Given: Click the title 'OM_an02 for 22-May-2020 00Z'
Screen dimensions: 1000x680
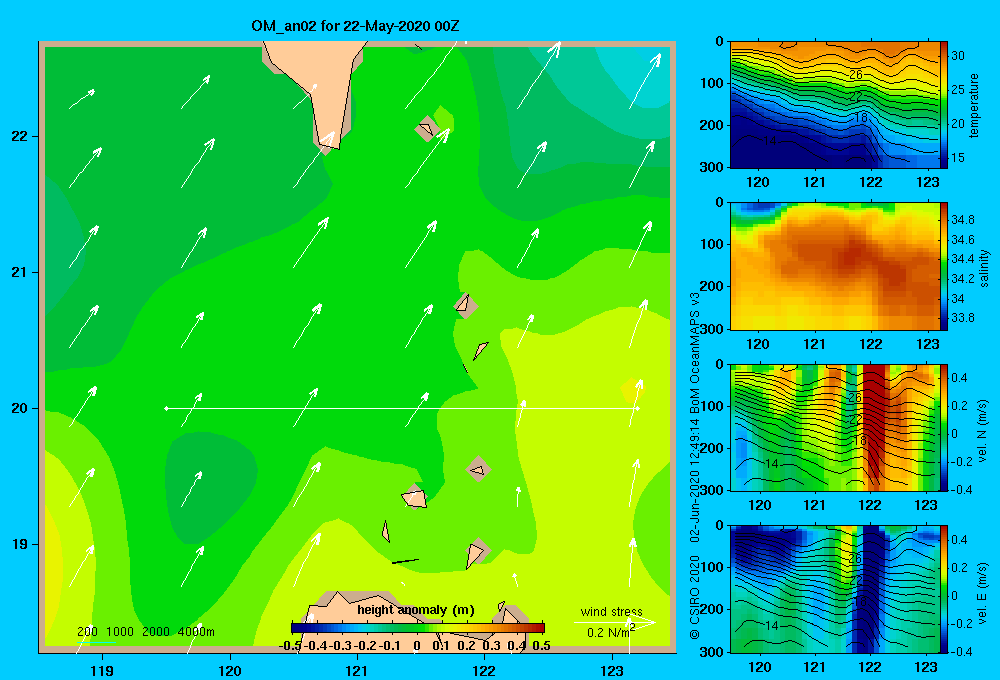Looking at the screenshot, I should pyautogui.click(x=355, y=26).
